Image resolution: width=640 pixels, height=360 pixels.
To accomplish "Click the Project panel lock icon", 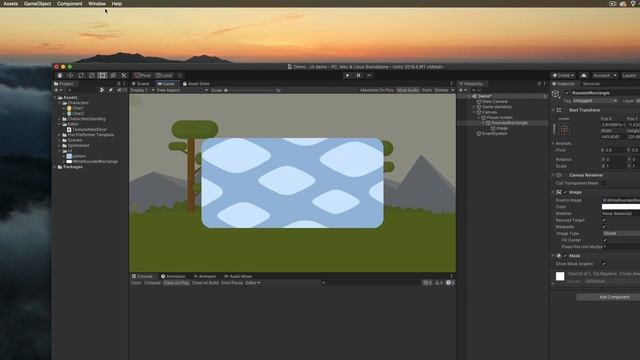I will [x=119, y=84].
